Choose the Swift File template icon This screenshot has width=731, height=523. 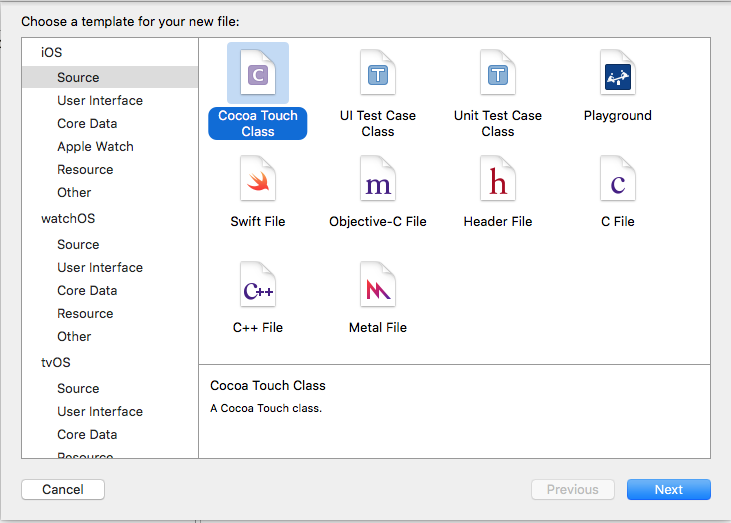point(258,180)
